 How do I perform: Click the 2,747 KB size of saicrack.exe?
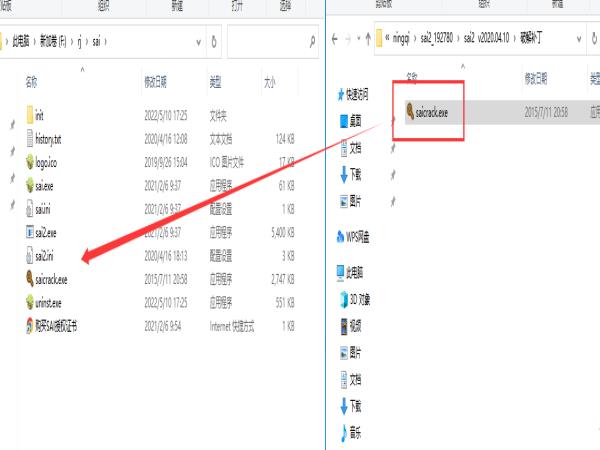283,279
